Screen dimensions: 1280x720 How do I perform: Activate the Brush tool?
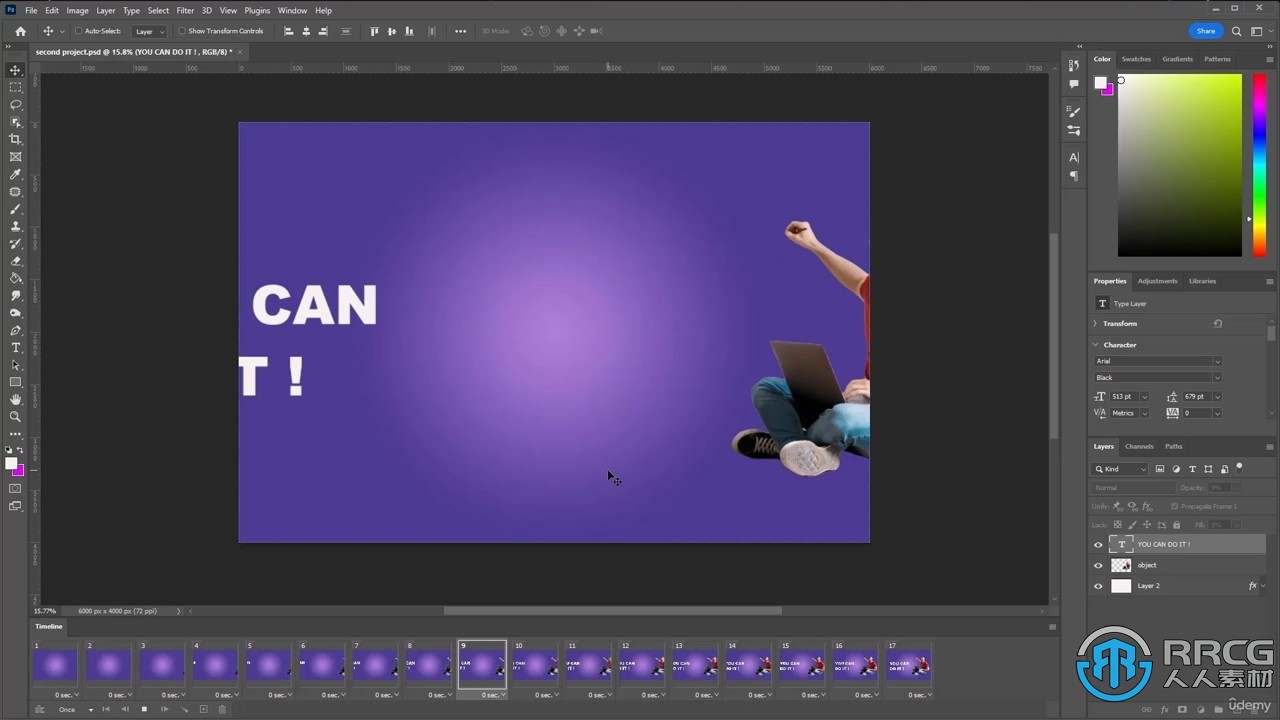click(x=15, y=209)
